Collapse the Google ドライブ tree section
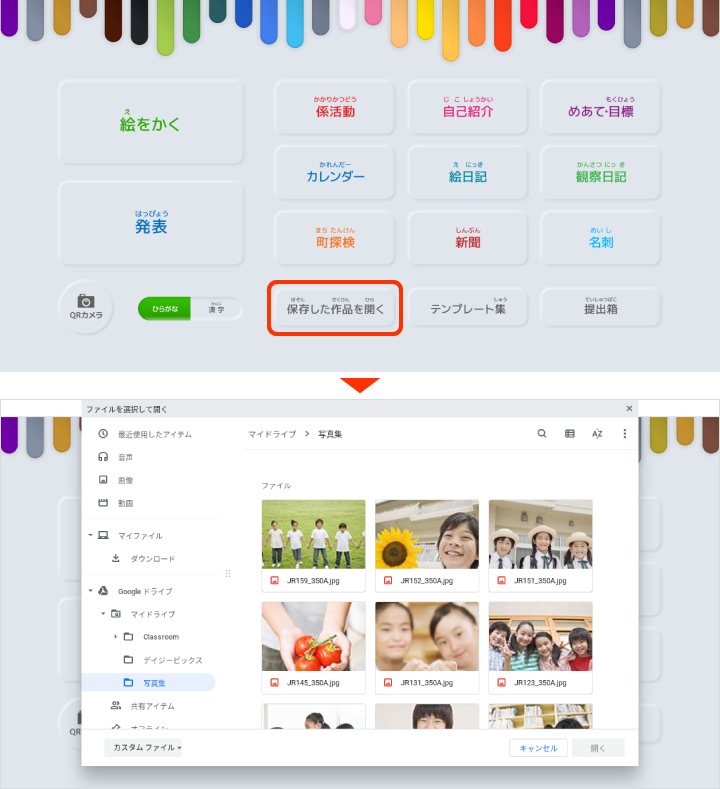Screen dimensions: 720x789 pyautogui.click(x=91, y=591)
